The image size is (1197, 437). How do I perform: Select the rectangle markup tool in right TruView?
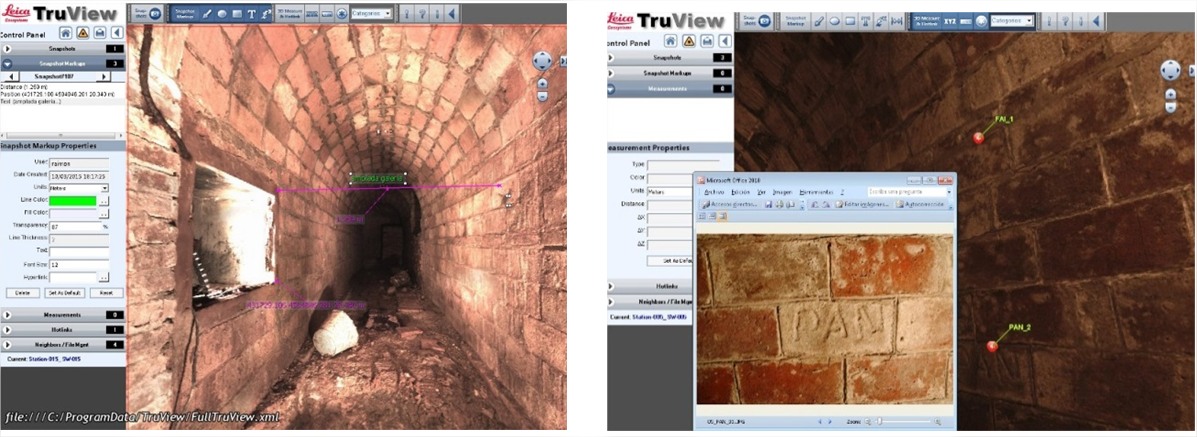850,21
